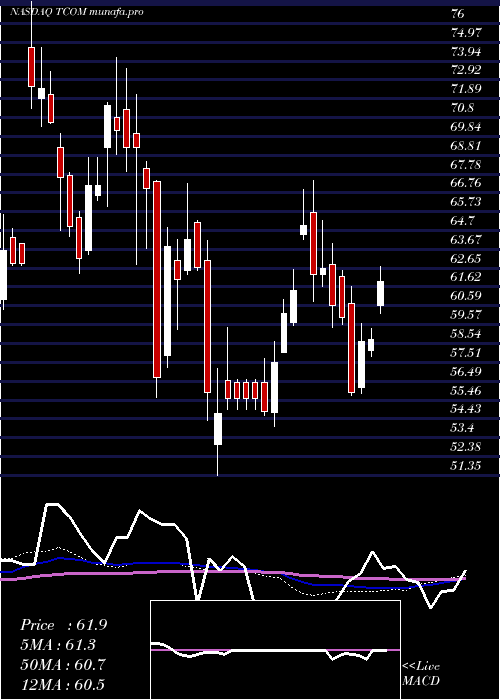Click the 72.92 price axis label
This screenshot has height=700, width=500.
pos(467,70)
